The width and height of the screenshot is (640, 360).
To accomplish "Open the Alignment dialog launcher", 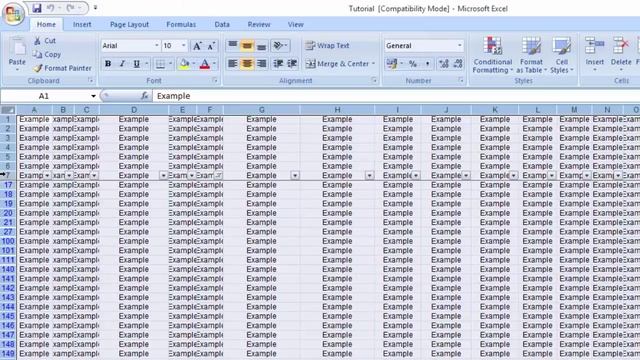I will point(374,81).
